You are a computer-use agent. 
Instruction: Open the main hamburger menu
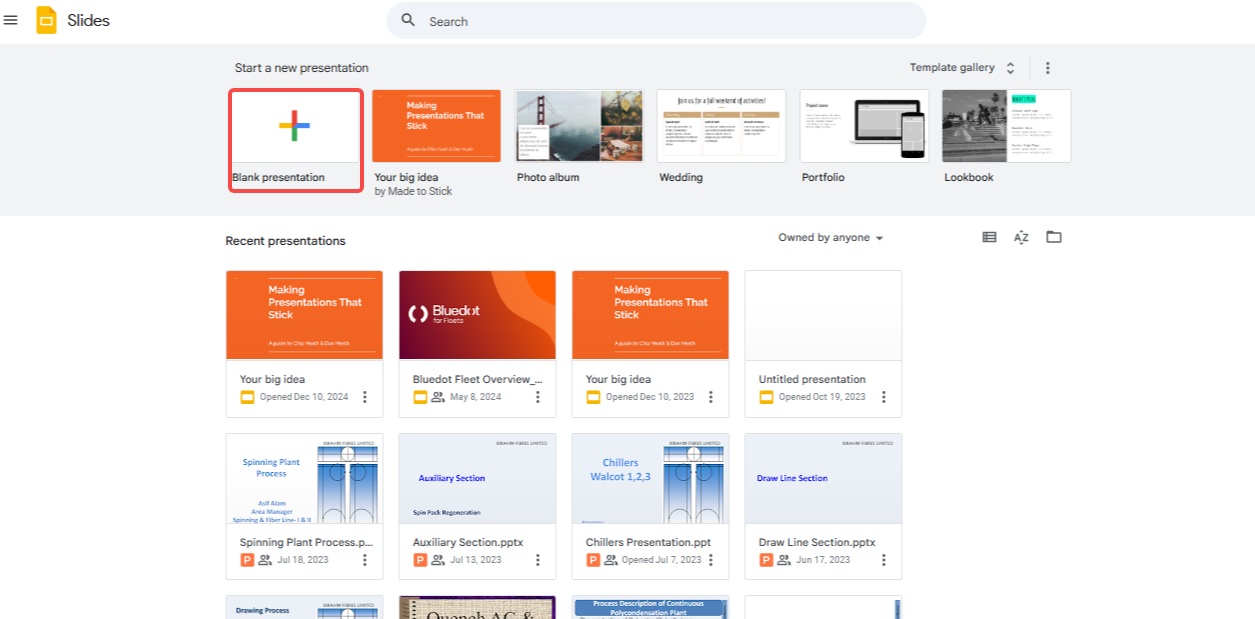point(11,20)
